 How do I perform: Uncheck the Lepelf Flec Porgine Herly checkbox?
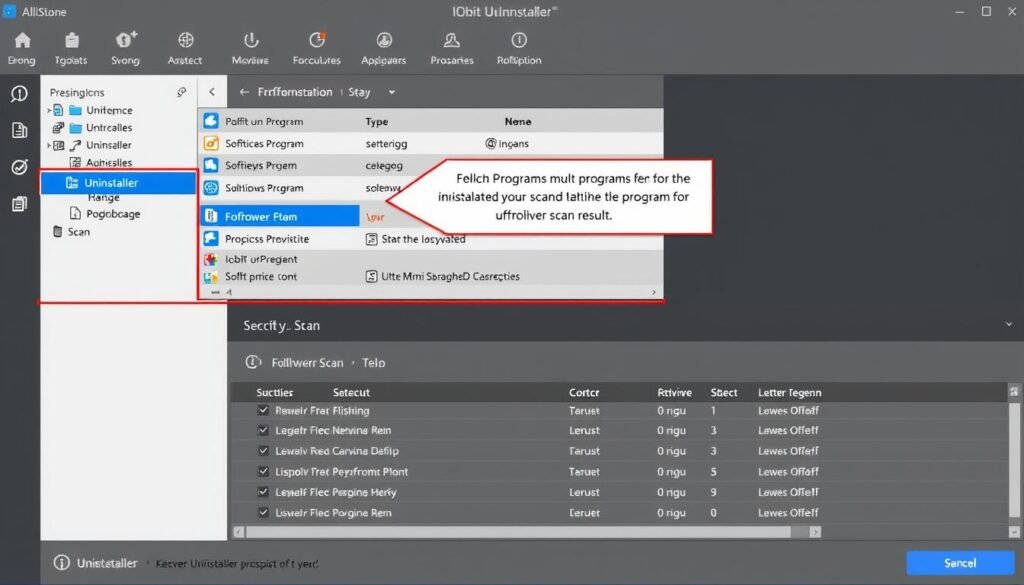[263, 492]
